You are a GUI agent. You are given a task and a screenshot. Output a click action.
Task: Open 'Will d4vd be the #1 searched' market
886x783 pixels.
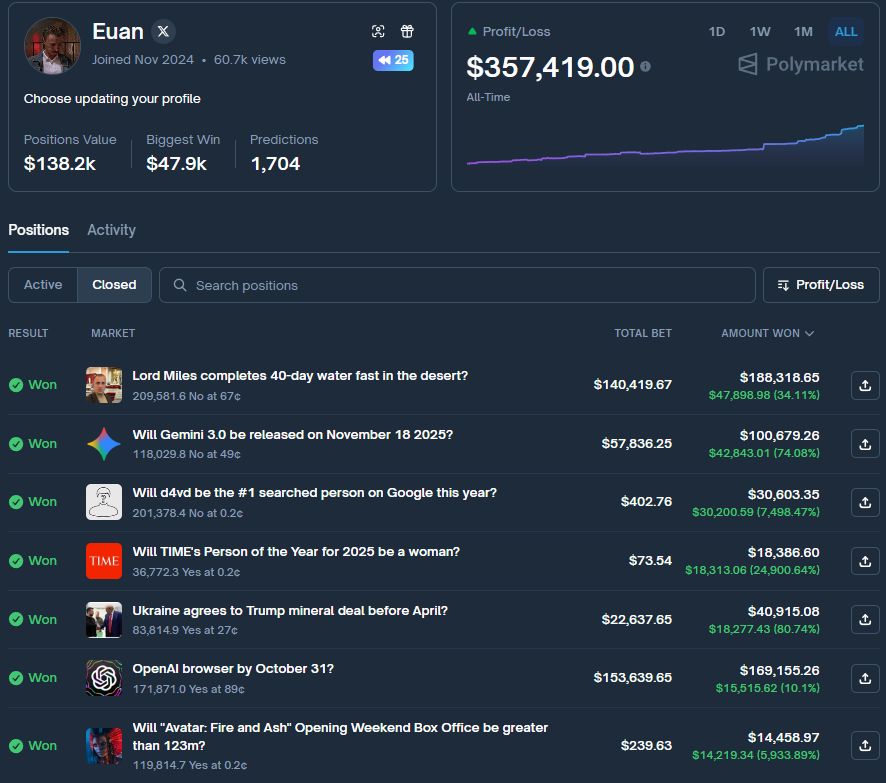pos(315,493)
